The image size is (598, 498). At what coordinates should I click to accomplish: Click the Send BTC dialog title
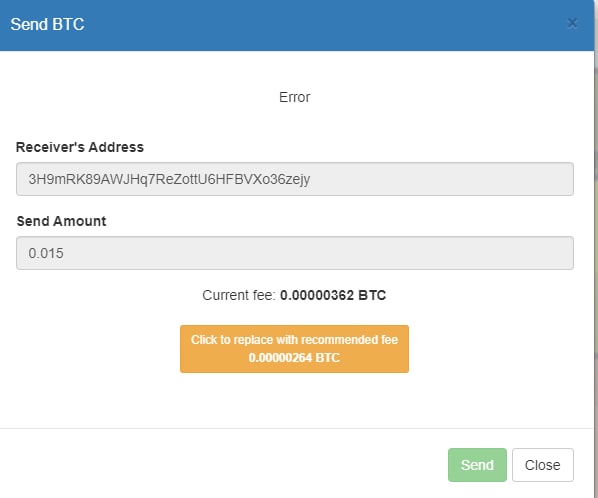(x=47, y=24)
